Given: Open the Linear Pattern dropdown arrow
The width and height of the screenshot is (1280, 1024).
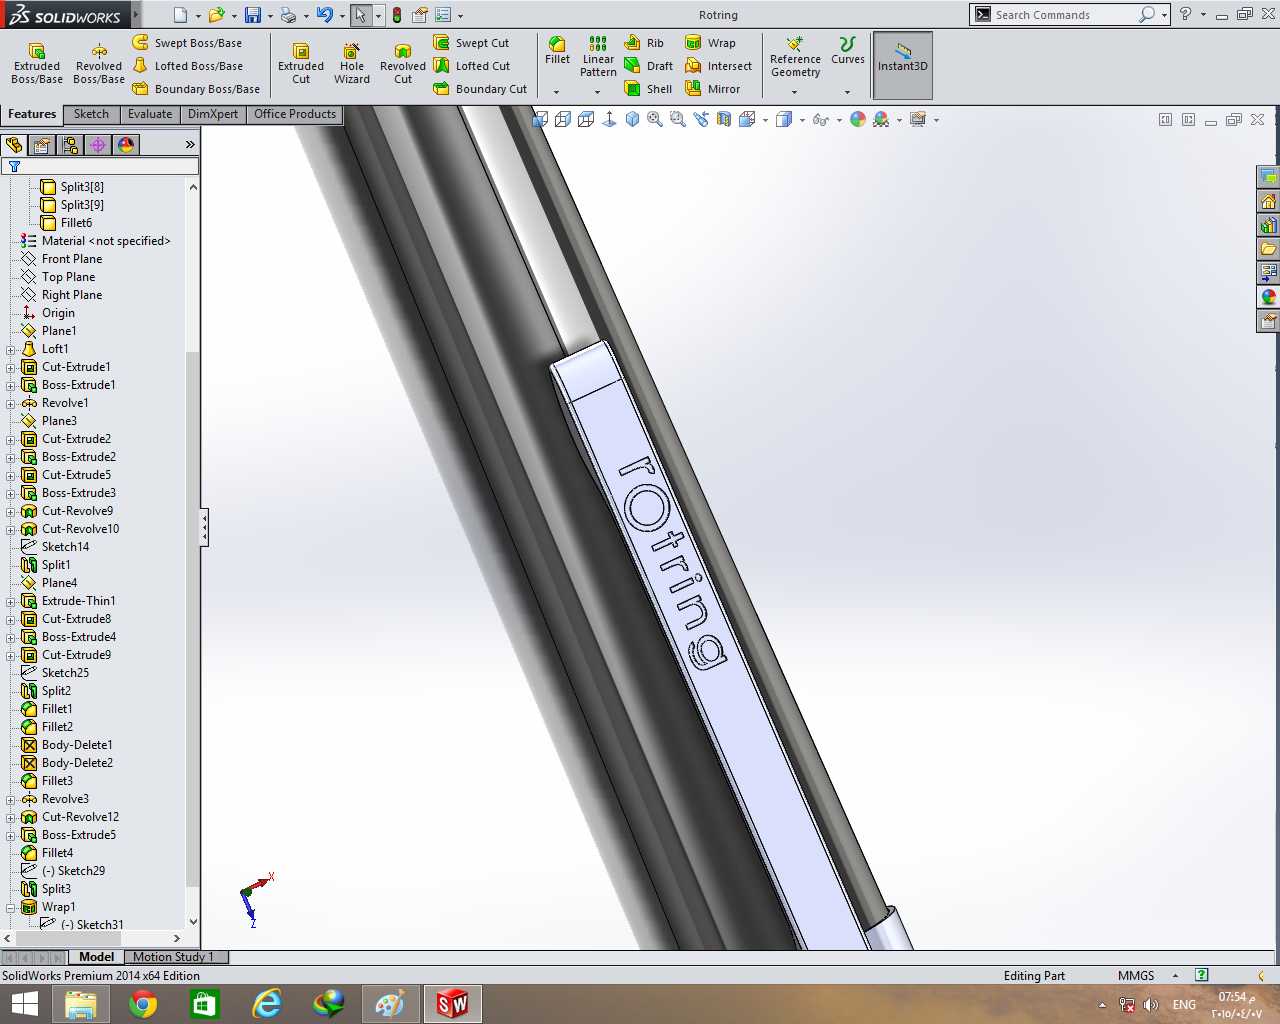Looking at the screenshot, I should pyautogui.click(x=598, y=92).
